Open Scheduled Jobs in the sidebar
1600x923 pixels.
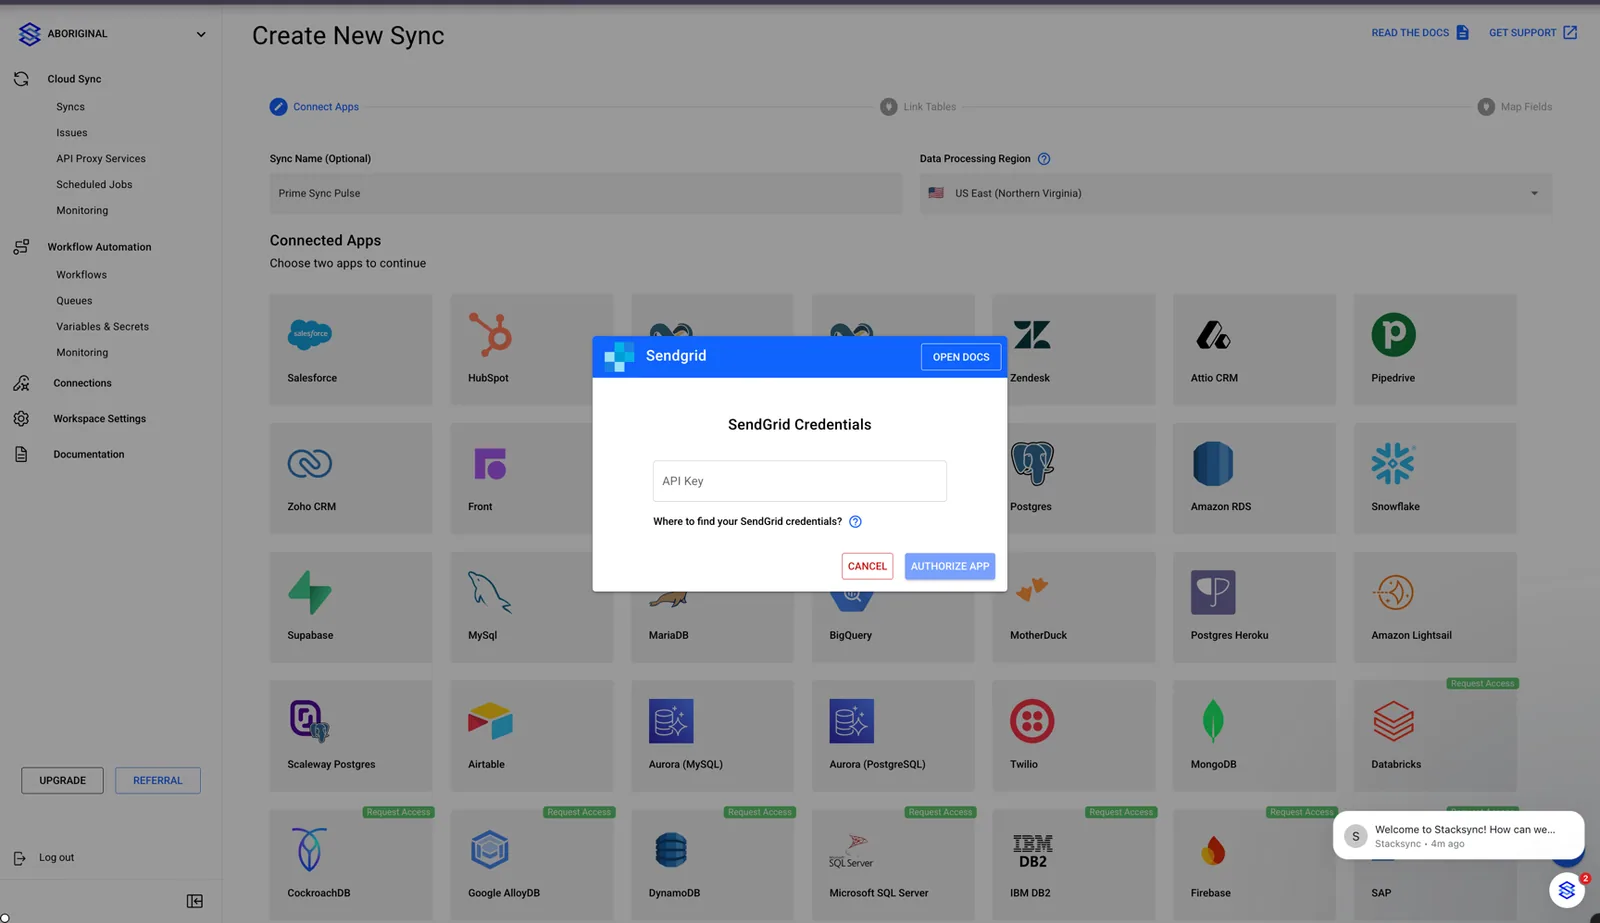tap(94, 185)
